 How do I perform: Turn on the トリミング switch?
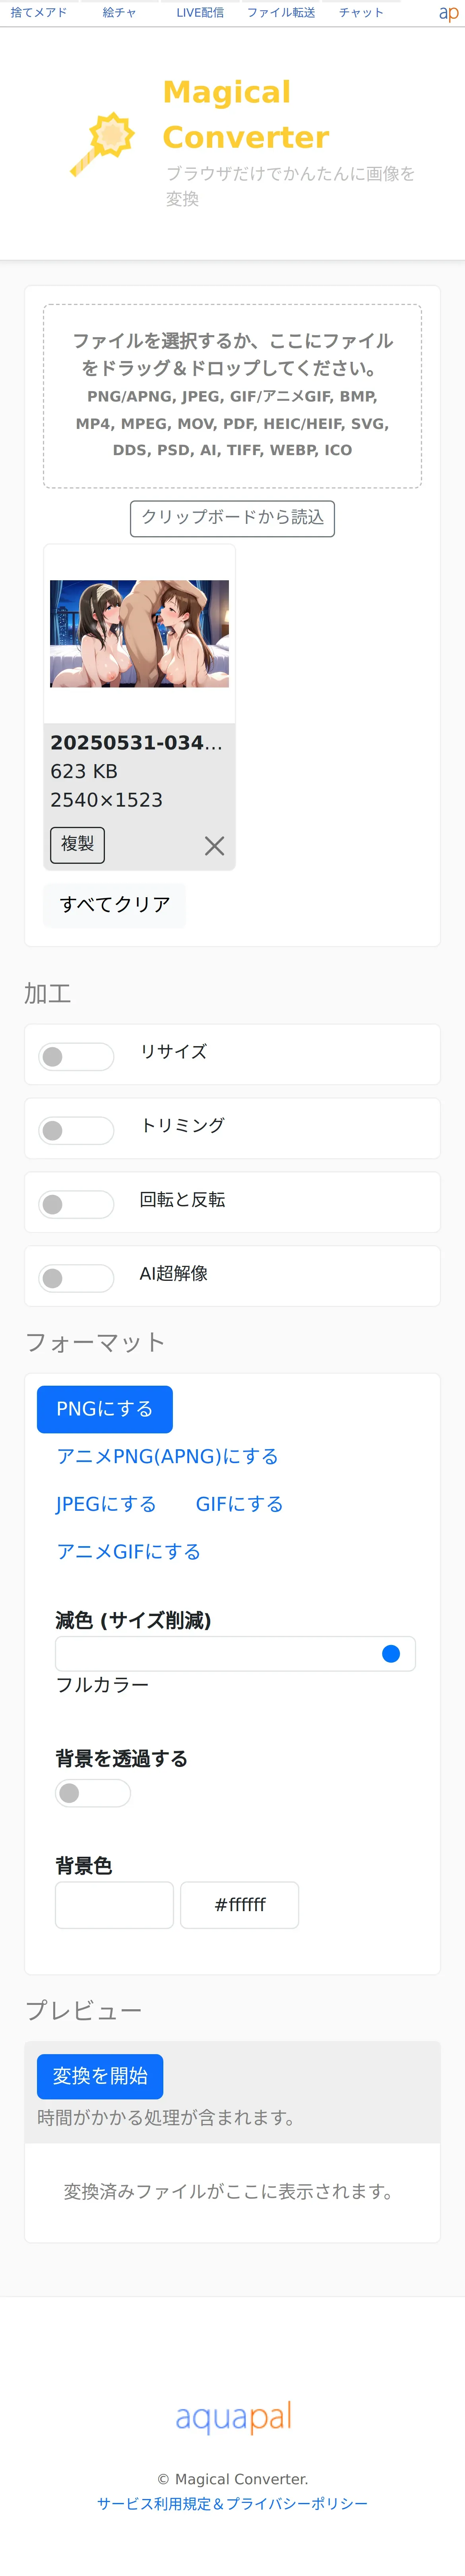[76, 1130]
